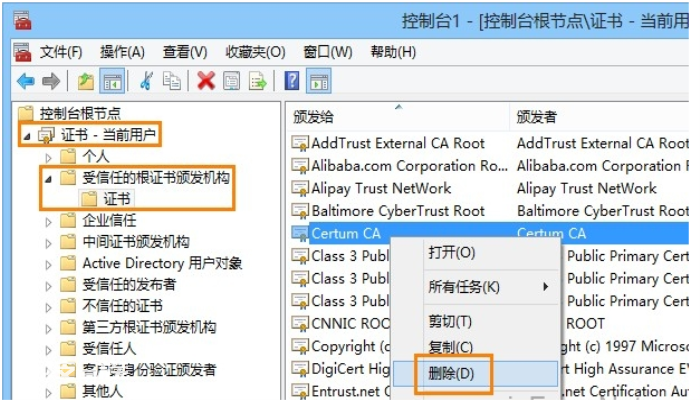Collapse the 受信任的根证书颁发机构 folder
This screenshot has height=400, width=700.
click(48, 179)
